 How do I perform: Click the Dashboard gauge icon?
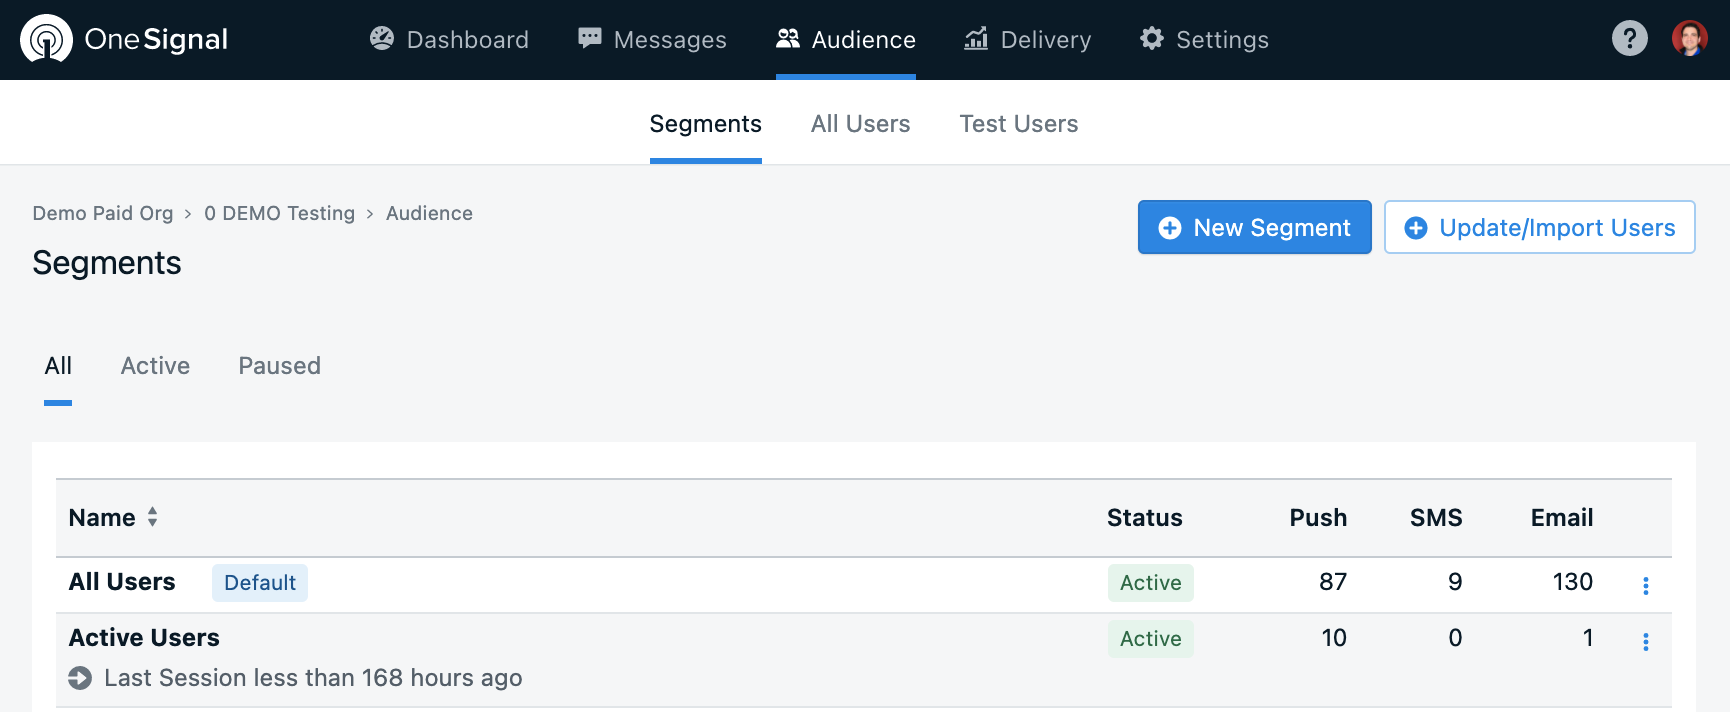[382, 39]
